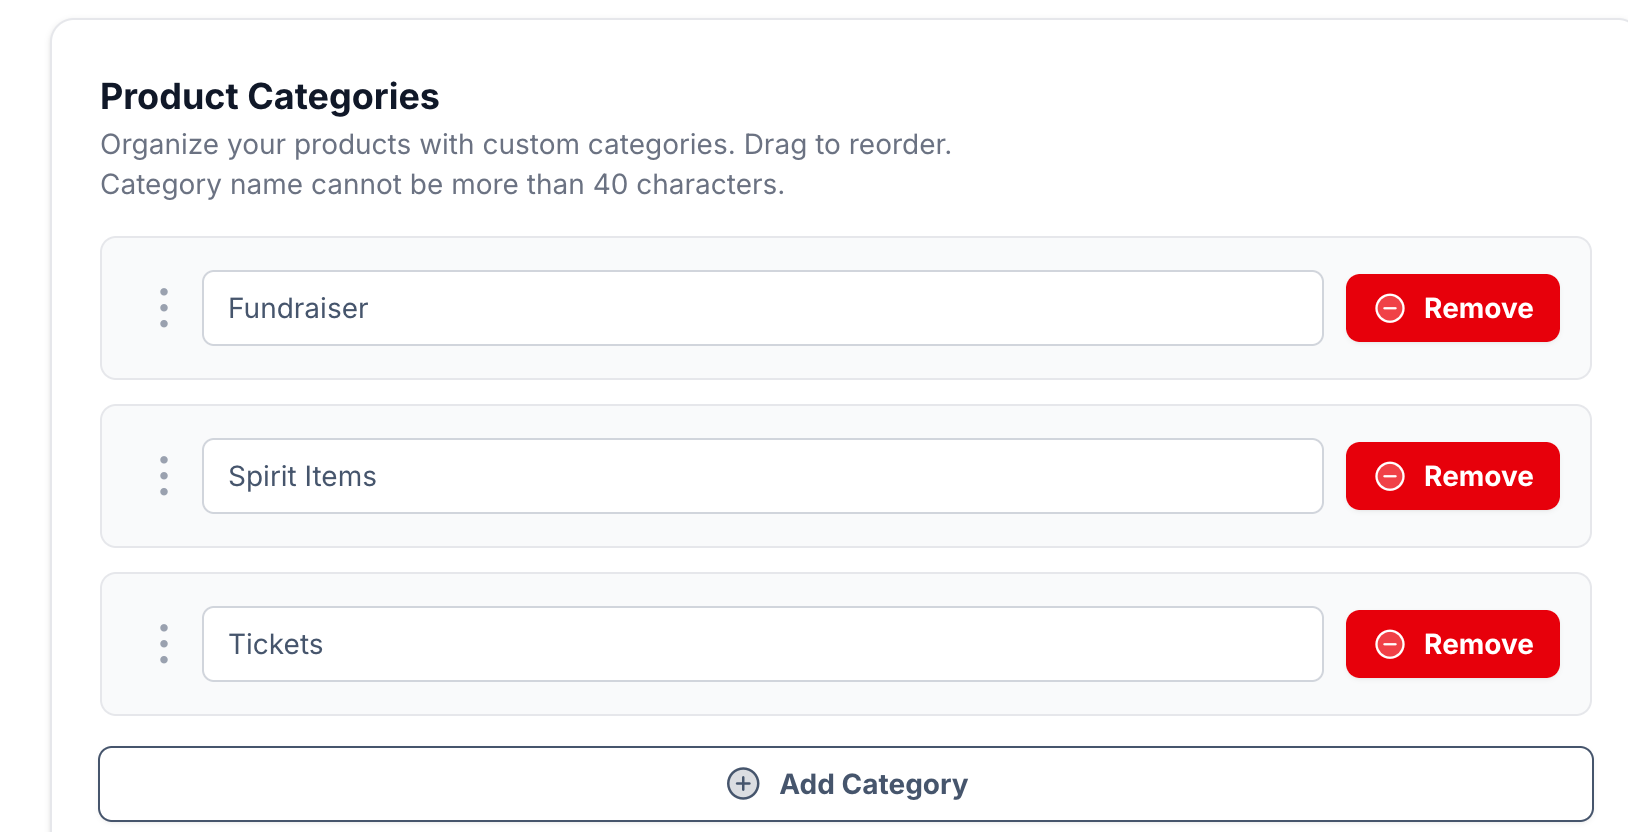Screen dimensions: 1628x832
Task: Click into the Spirit Items text field
Action: click(762, 476)
